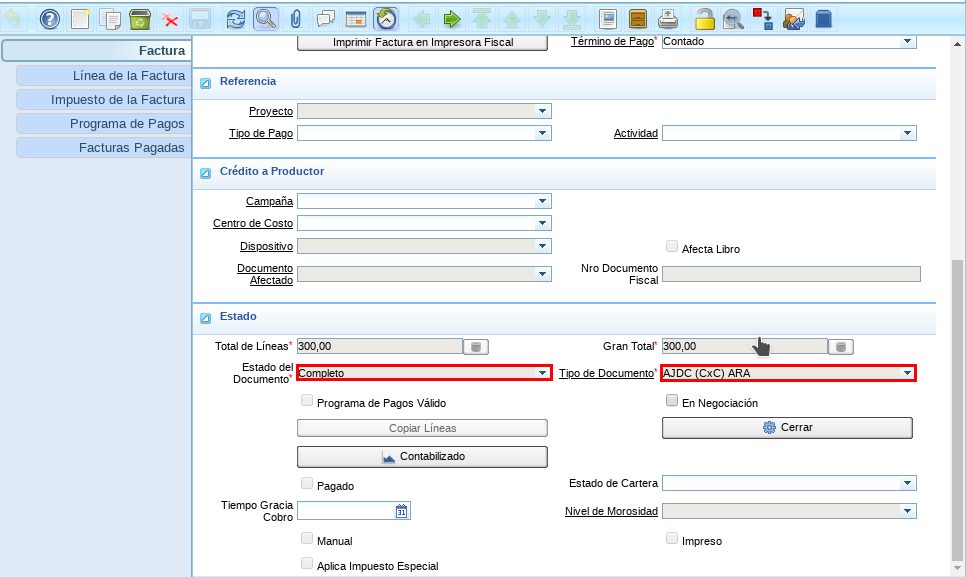Open calendar picker for Tiempo Gracia Cobro

(402, 511)
